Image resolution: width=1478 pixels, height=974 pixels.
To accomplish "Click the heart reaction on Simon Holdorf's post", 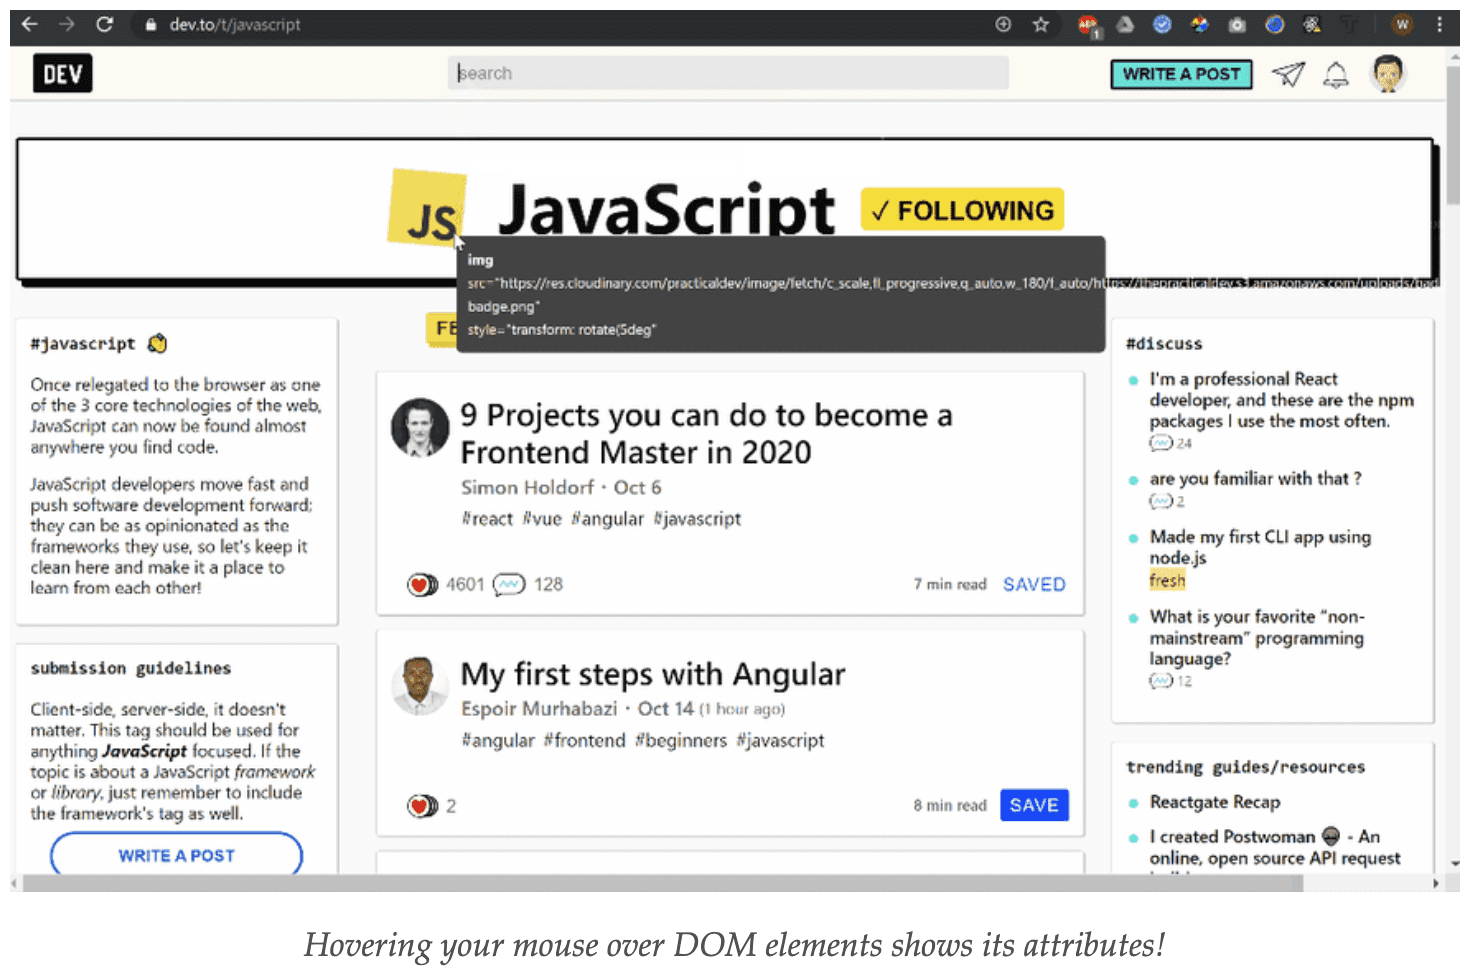I will [x=422, y=584].
